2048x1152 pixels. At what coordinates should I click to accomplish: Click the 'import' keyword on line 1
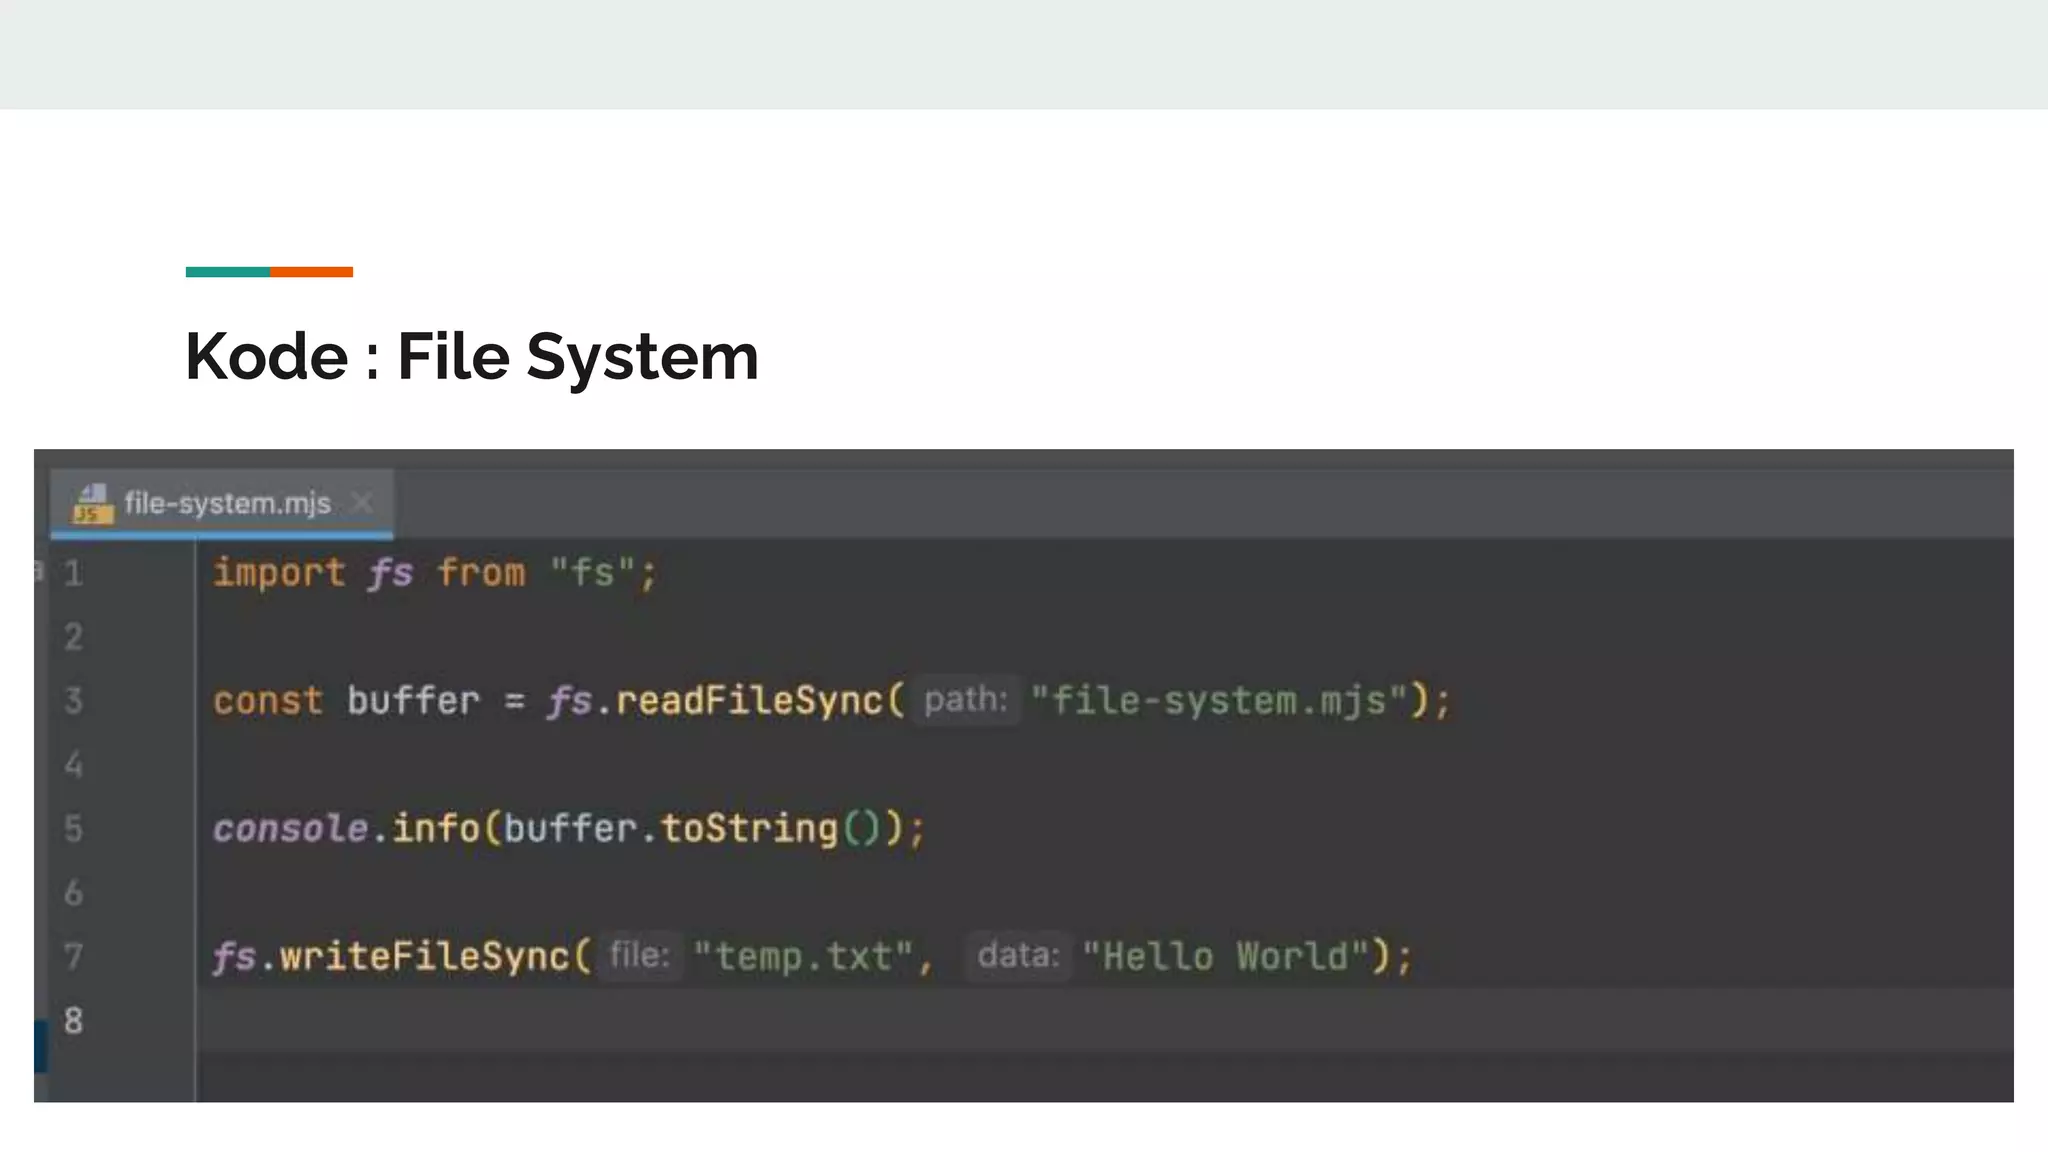click(279, 573)
